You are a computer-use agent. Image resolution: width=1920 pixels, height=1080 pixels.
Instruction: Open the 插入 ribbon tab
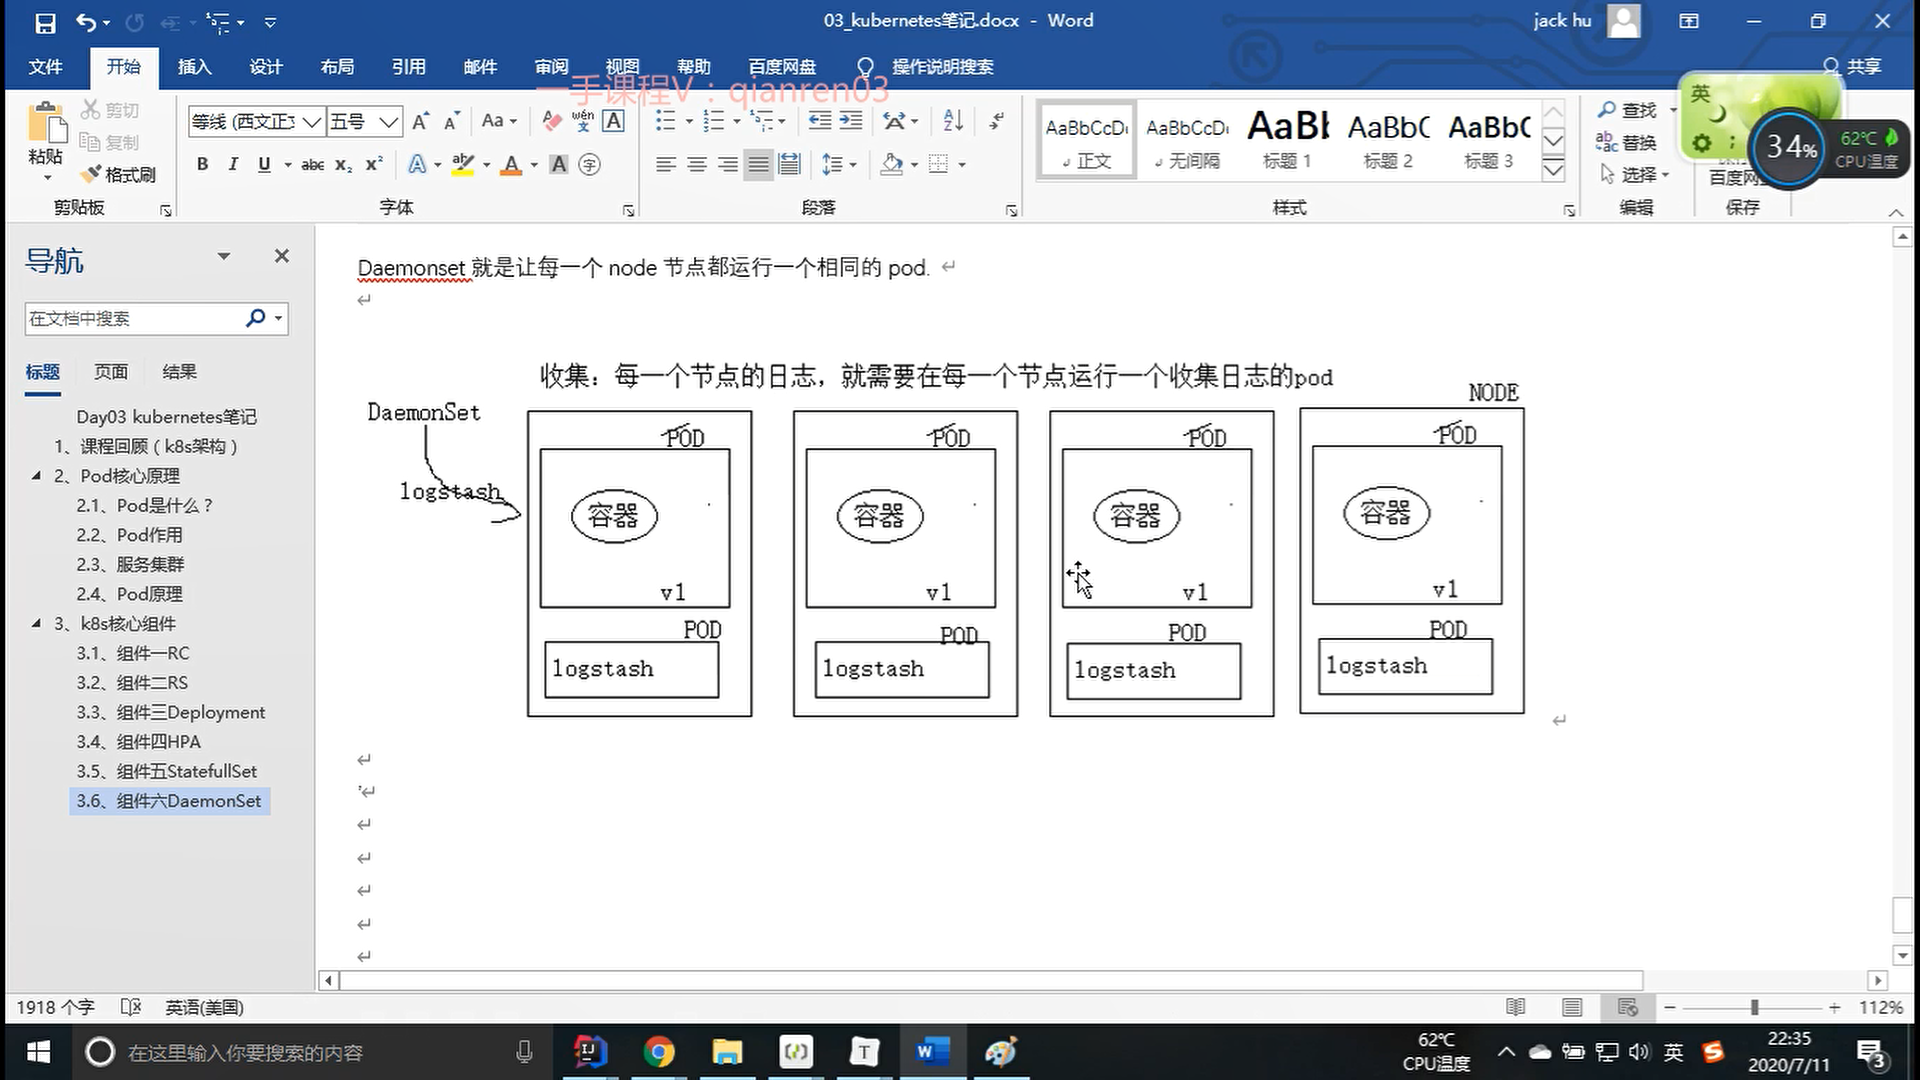(194, 67)
